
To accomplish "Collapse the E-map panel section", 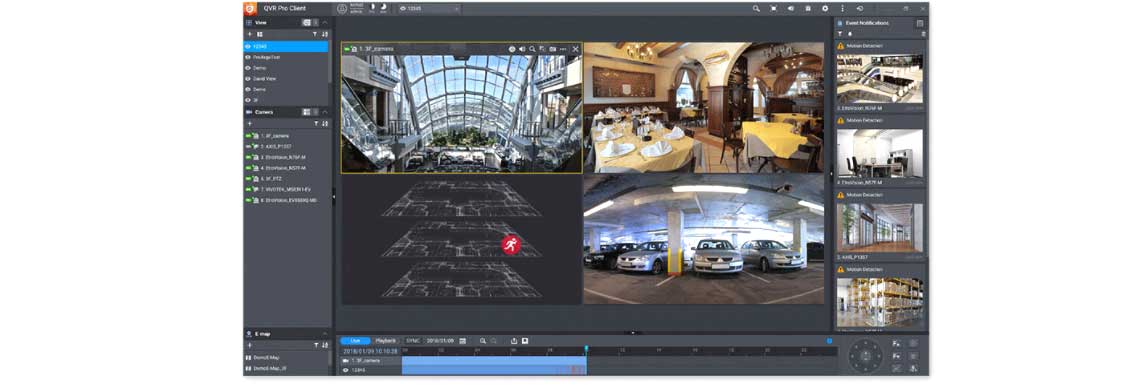I will 325,334.
